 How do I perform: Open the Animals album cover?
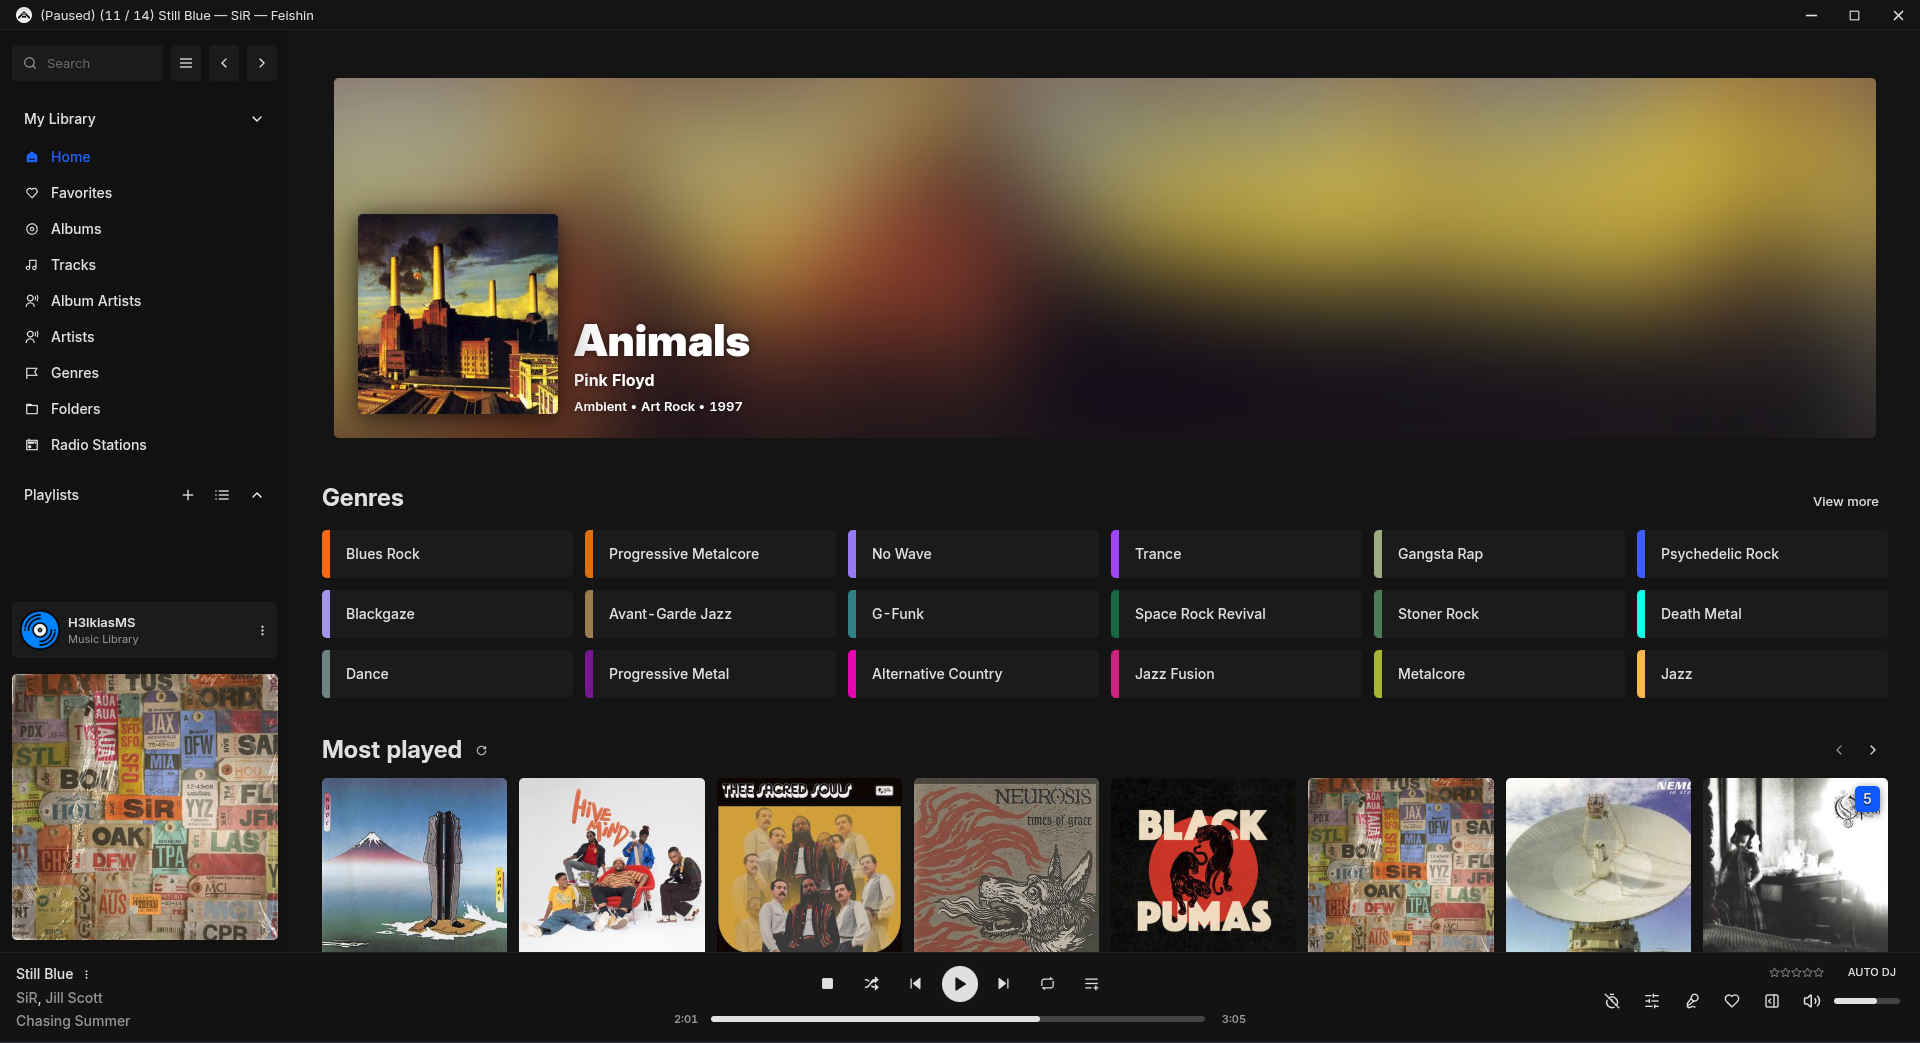click(x=458, y=314)
